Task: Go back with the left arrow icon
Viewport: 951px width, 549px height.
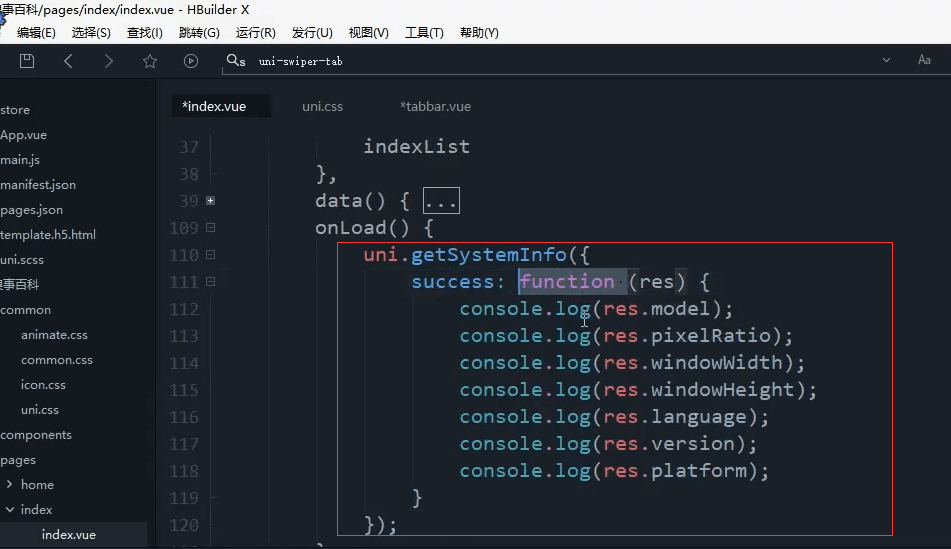Action: point(68,61)
